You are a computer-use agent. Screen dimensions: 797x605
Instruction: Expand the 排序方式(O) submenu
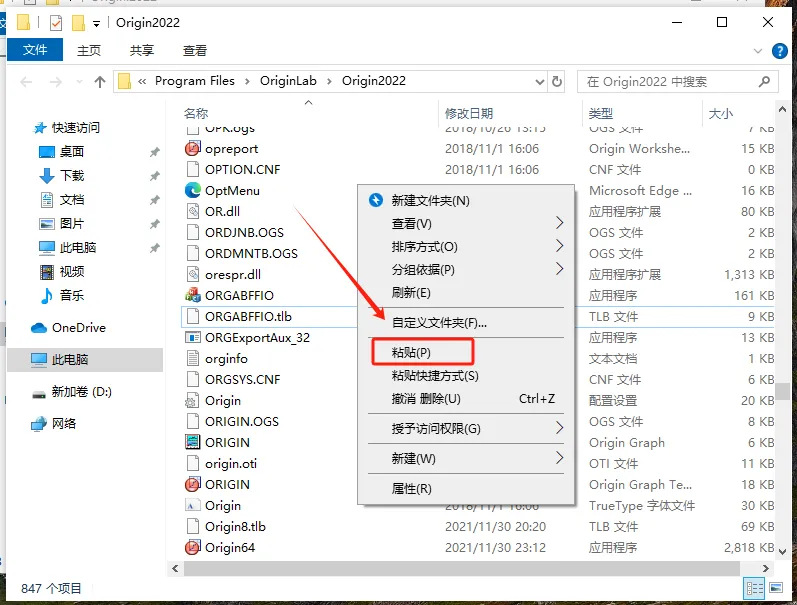559,246
